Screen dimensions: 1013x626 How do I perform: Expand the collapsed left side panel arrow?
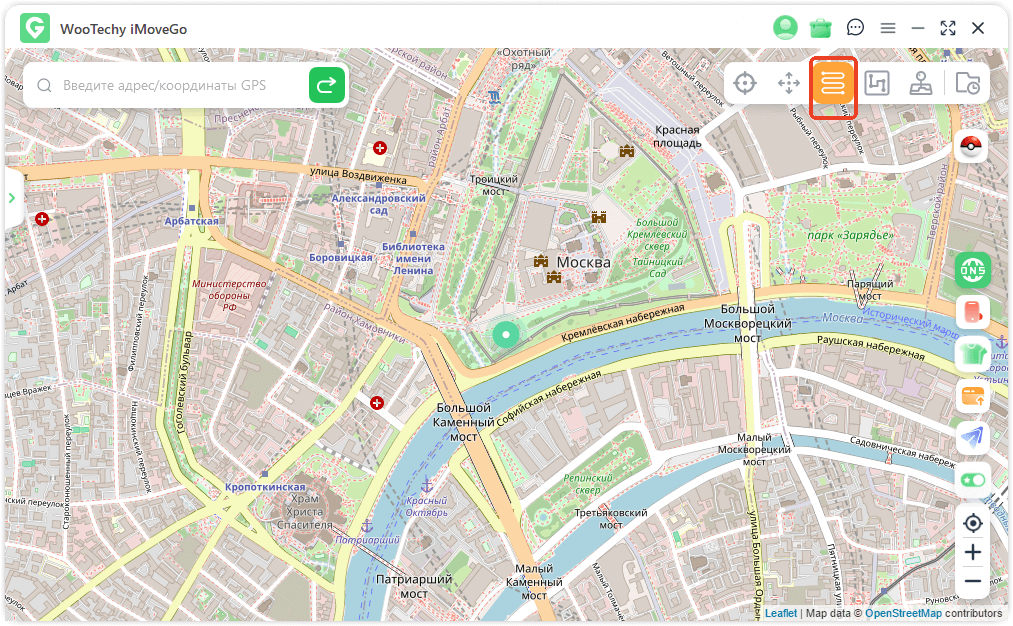coord(12,198)
